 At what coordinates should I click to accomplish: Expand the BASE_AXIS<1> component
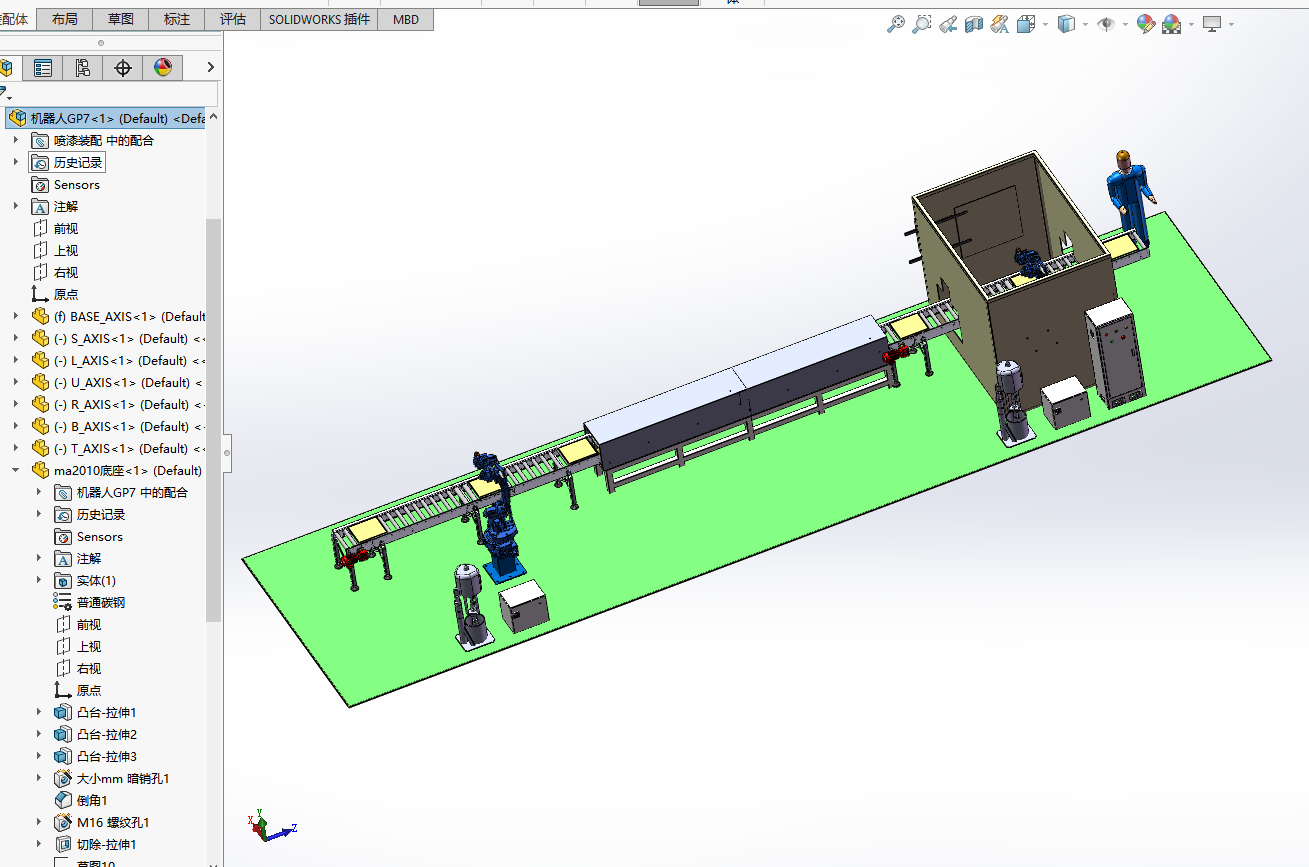tap(16, 316)
